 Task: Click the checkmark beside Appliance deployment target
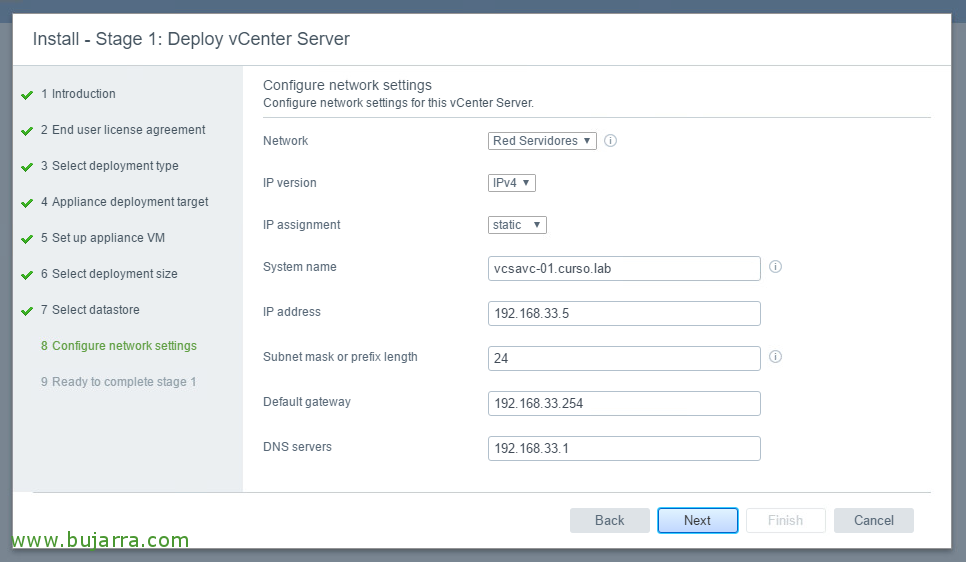click(27, 203)
